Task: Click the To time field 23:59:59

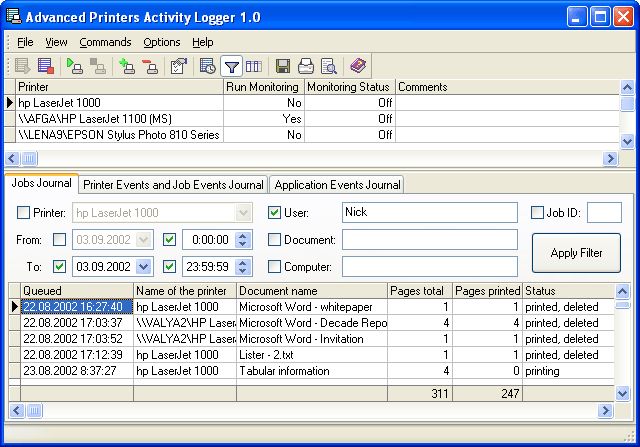Action: point(208,267)
